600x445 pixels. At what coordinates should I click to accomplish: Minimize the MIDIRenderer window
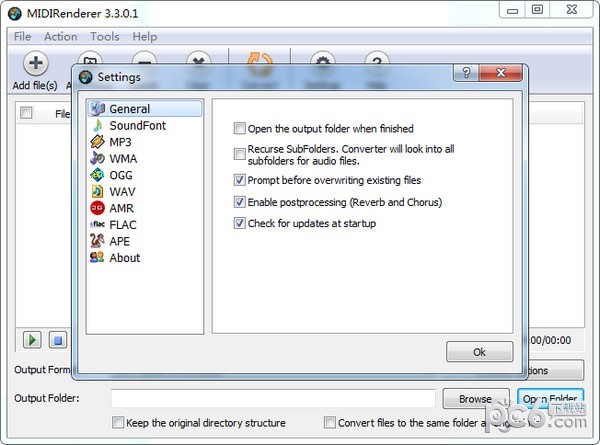coord(512,10)
